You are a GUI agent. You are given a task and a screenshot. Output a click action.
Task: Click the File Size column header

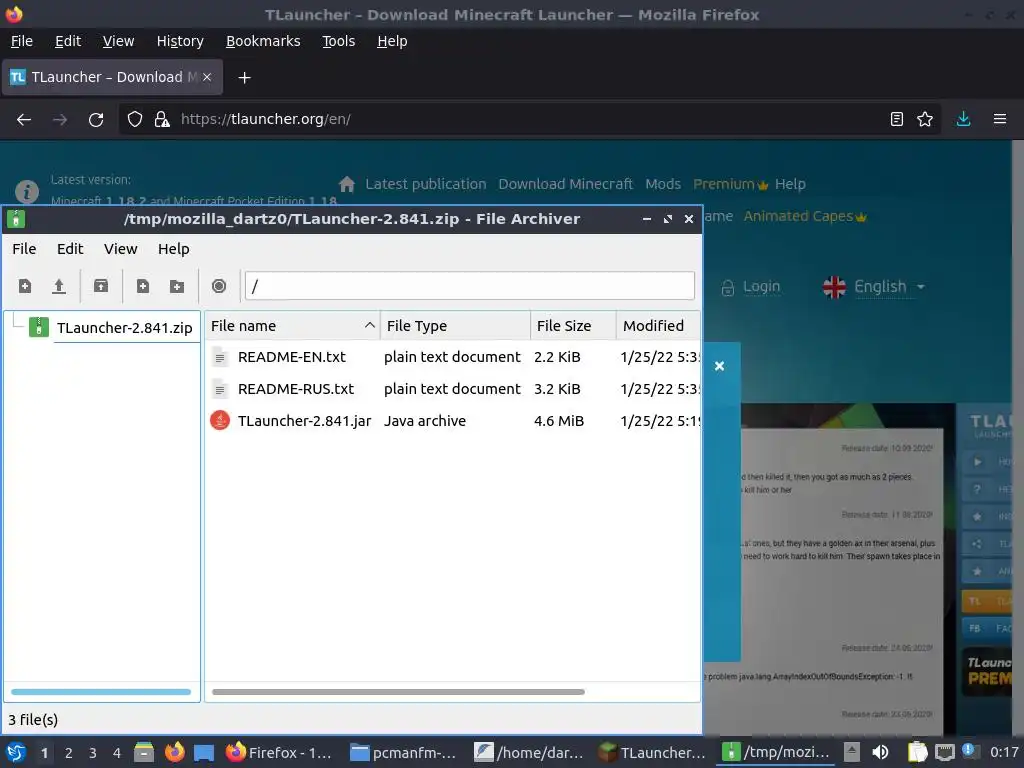[573, 325]
